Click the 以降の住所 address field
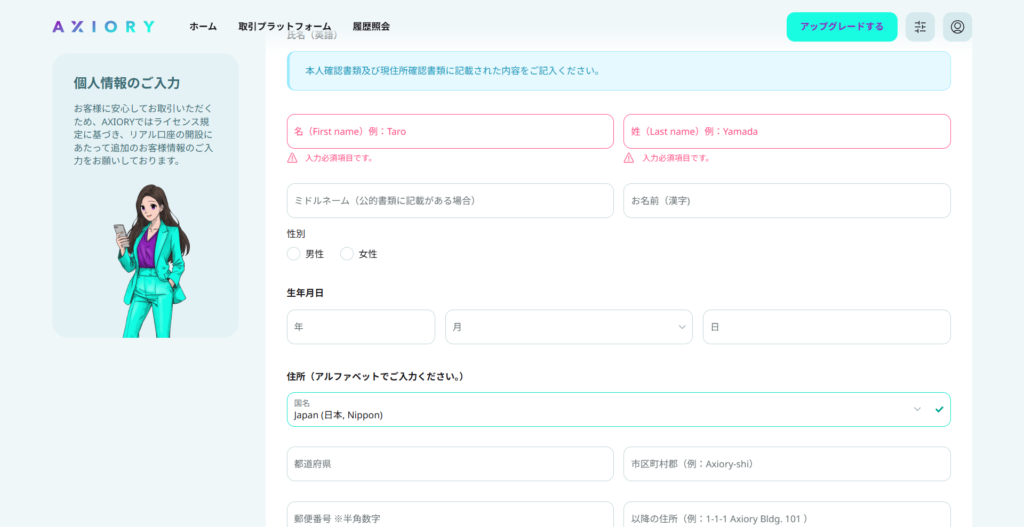 (x=787, y=515)
